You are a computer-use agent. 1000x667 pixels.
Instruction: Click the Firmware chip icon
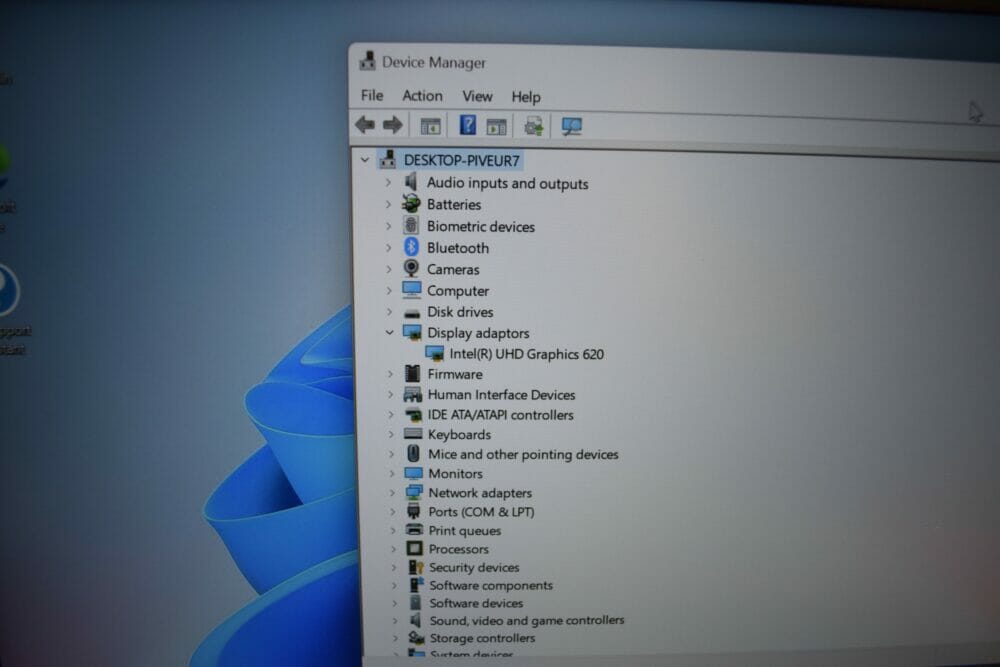tap(413, 374)
